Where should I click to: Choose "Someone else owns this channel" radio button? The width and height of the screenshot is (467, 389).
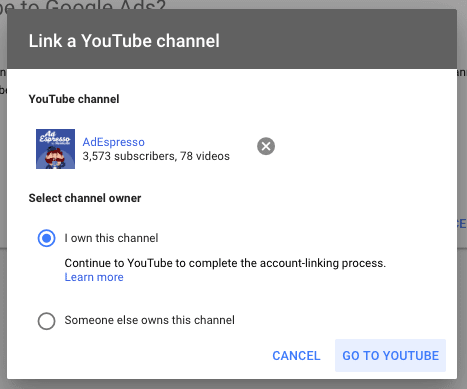click(46, 321)
